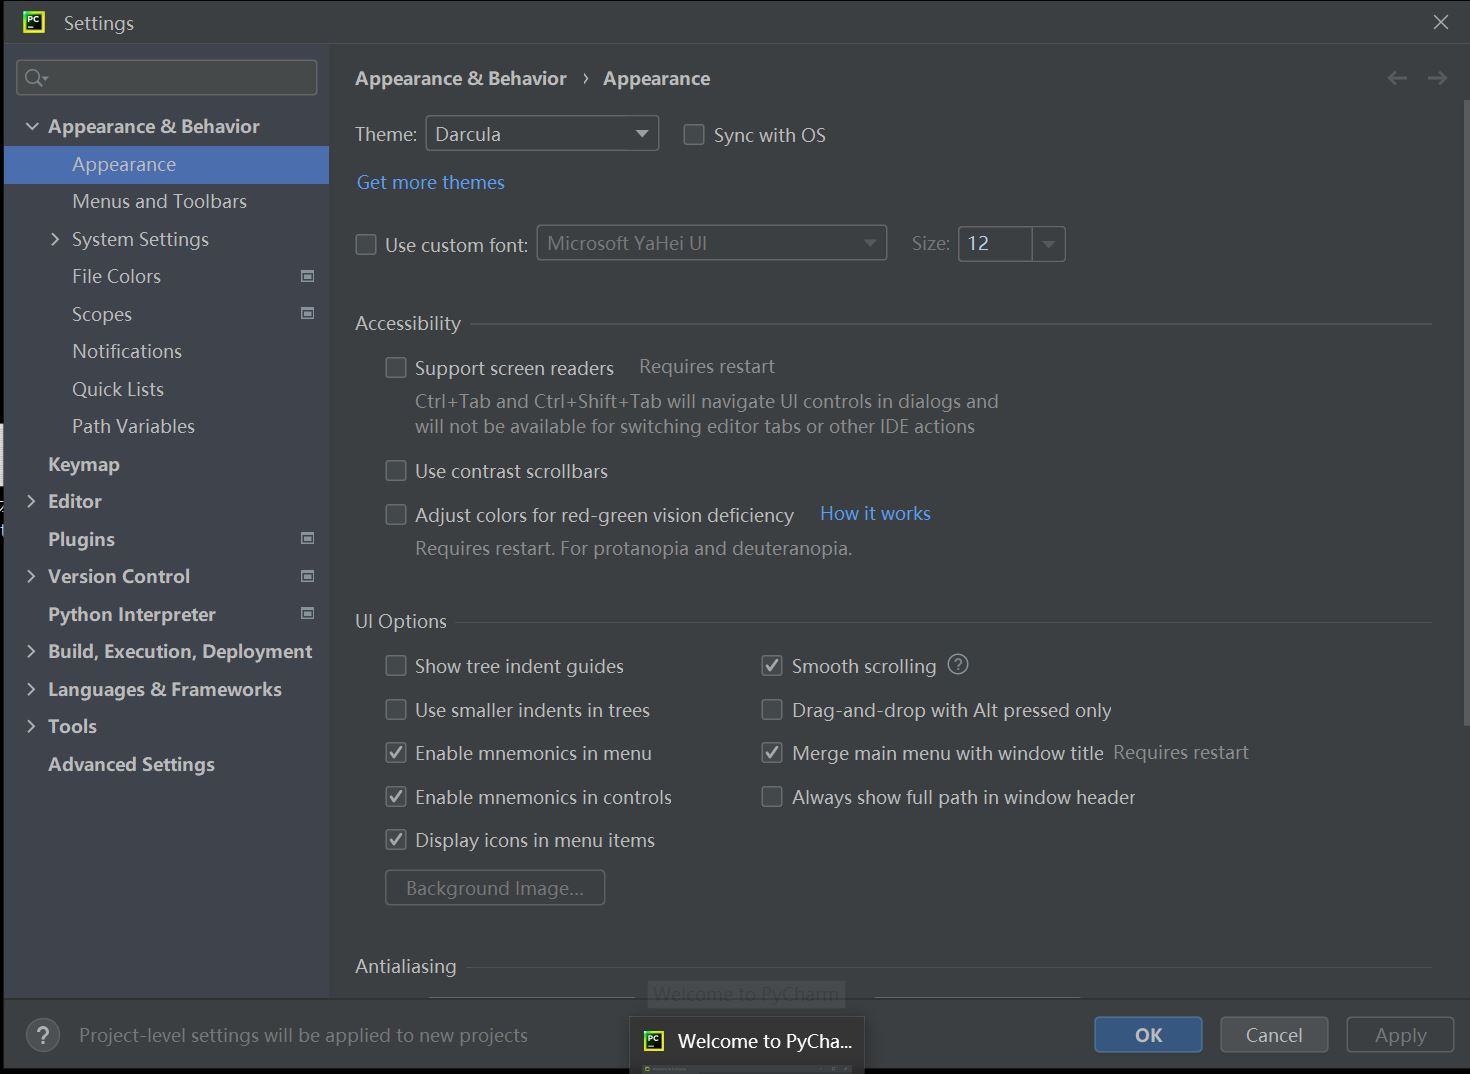This screenshot has height=1074, width=1470.
Task: Enable Use contrast scrollbars checkbox
Action: click(x=396, y=471)
